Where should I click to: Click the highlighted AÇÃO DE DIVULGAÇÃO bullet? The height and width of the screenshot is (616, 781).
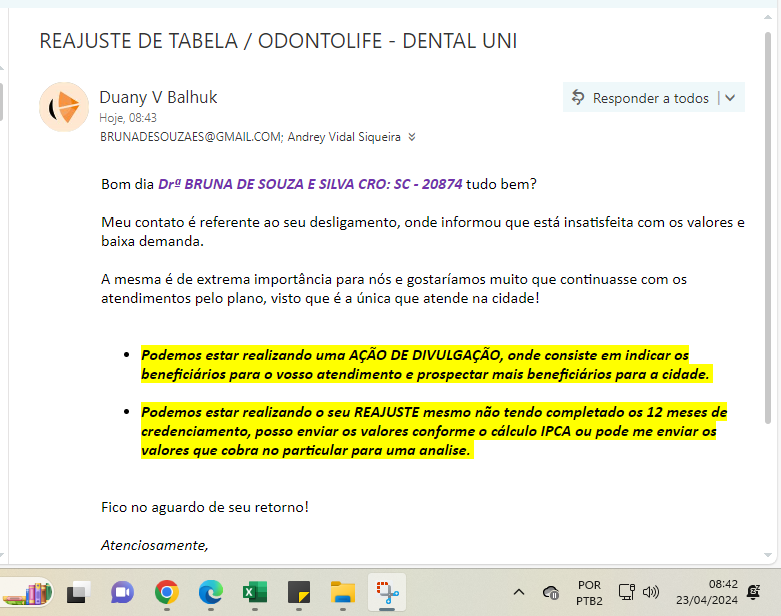coord(426,365)
